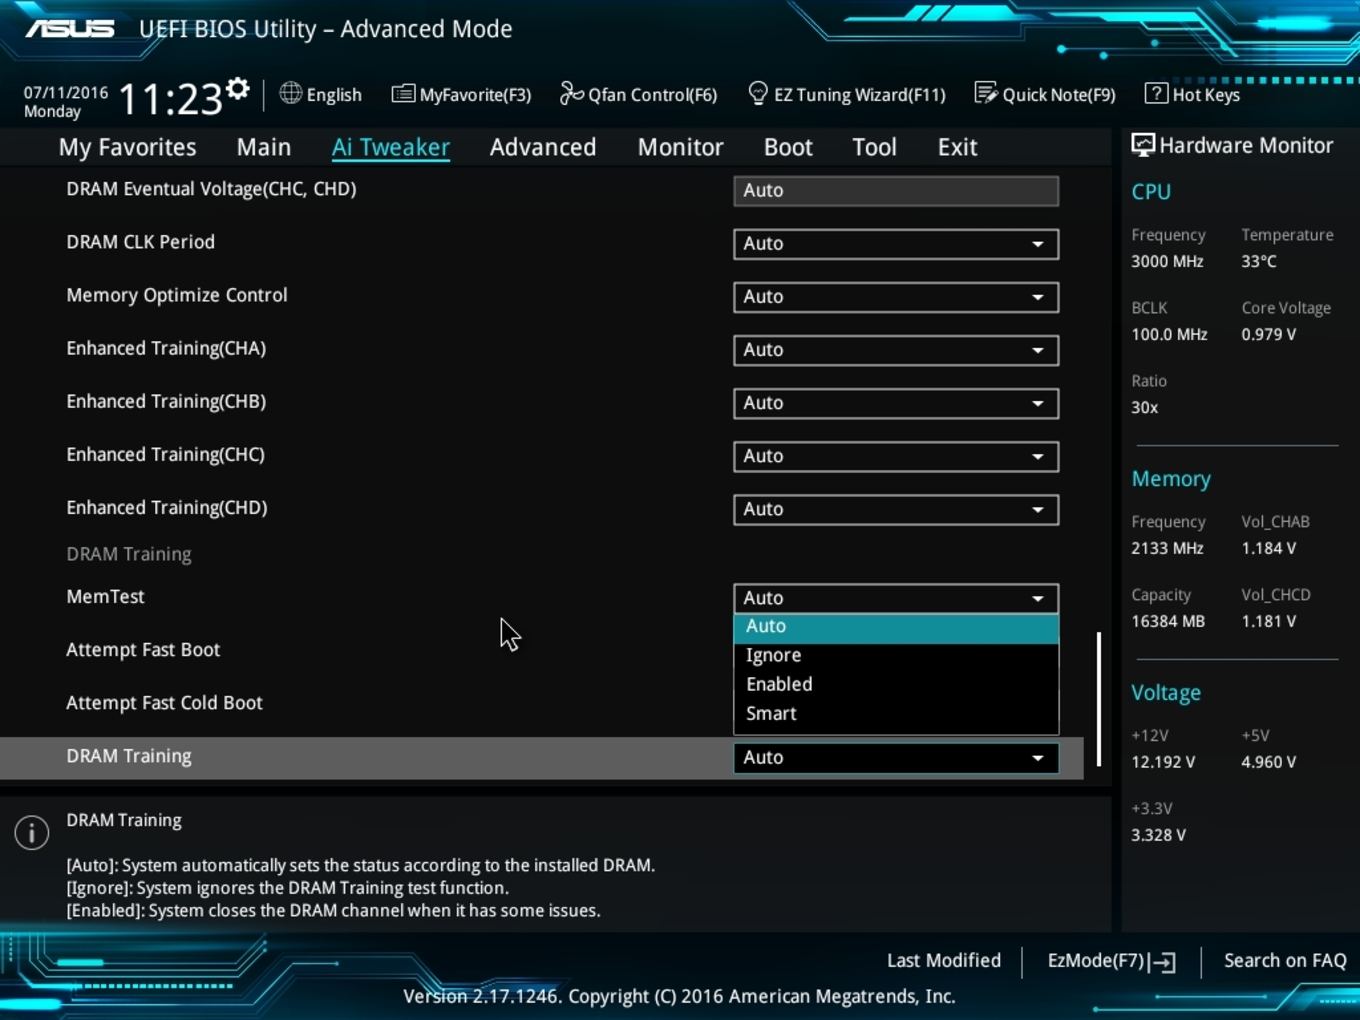This screenshot has width=1360, height=1020.
Task: Choose Enabled in the open dropdown list
Action: click(x=896, y=684)
